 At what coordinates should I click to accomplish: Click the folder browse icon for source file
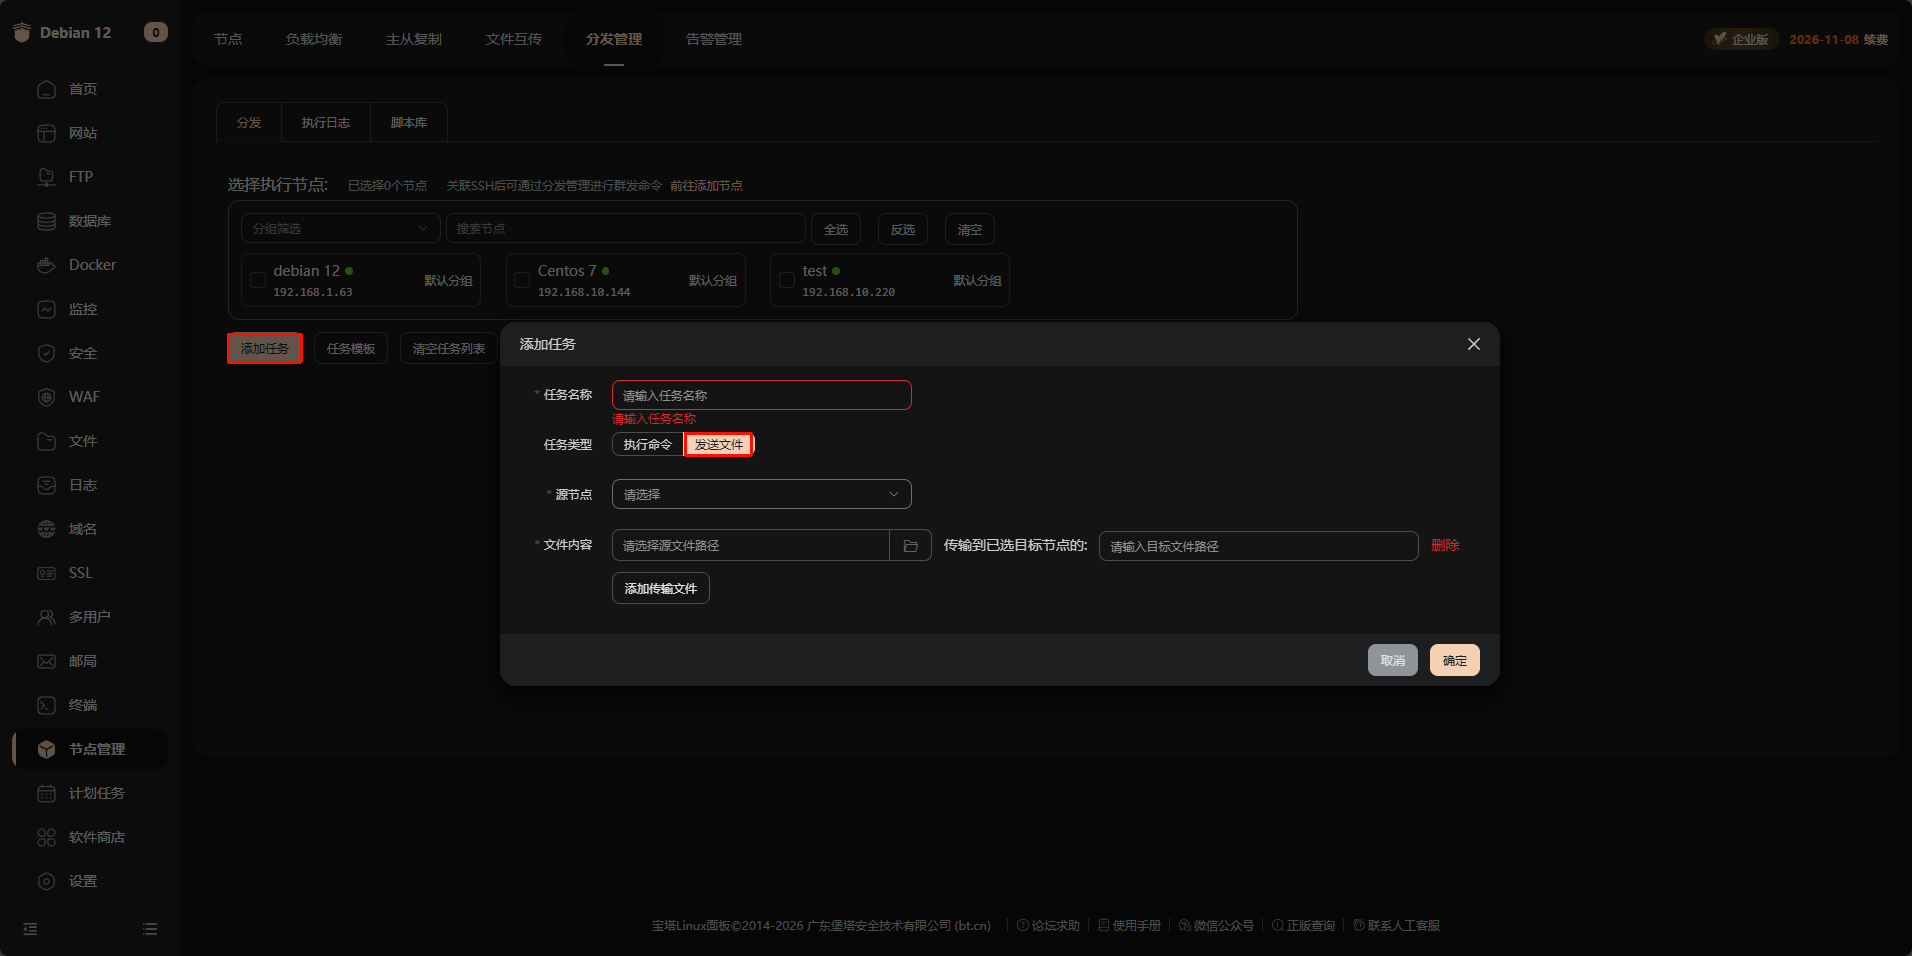pyautogui.click(x=910, y=546)
